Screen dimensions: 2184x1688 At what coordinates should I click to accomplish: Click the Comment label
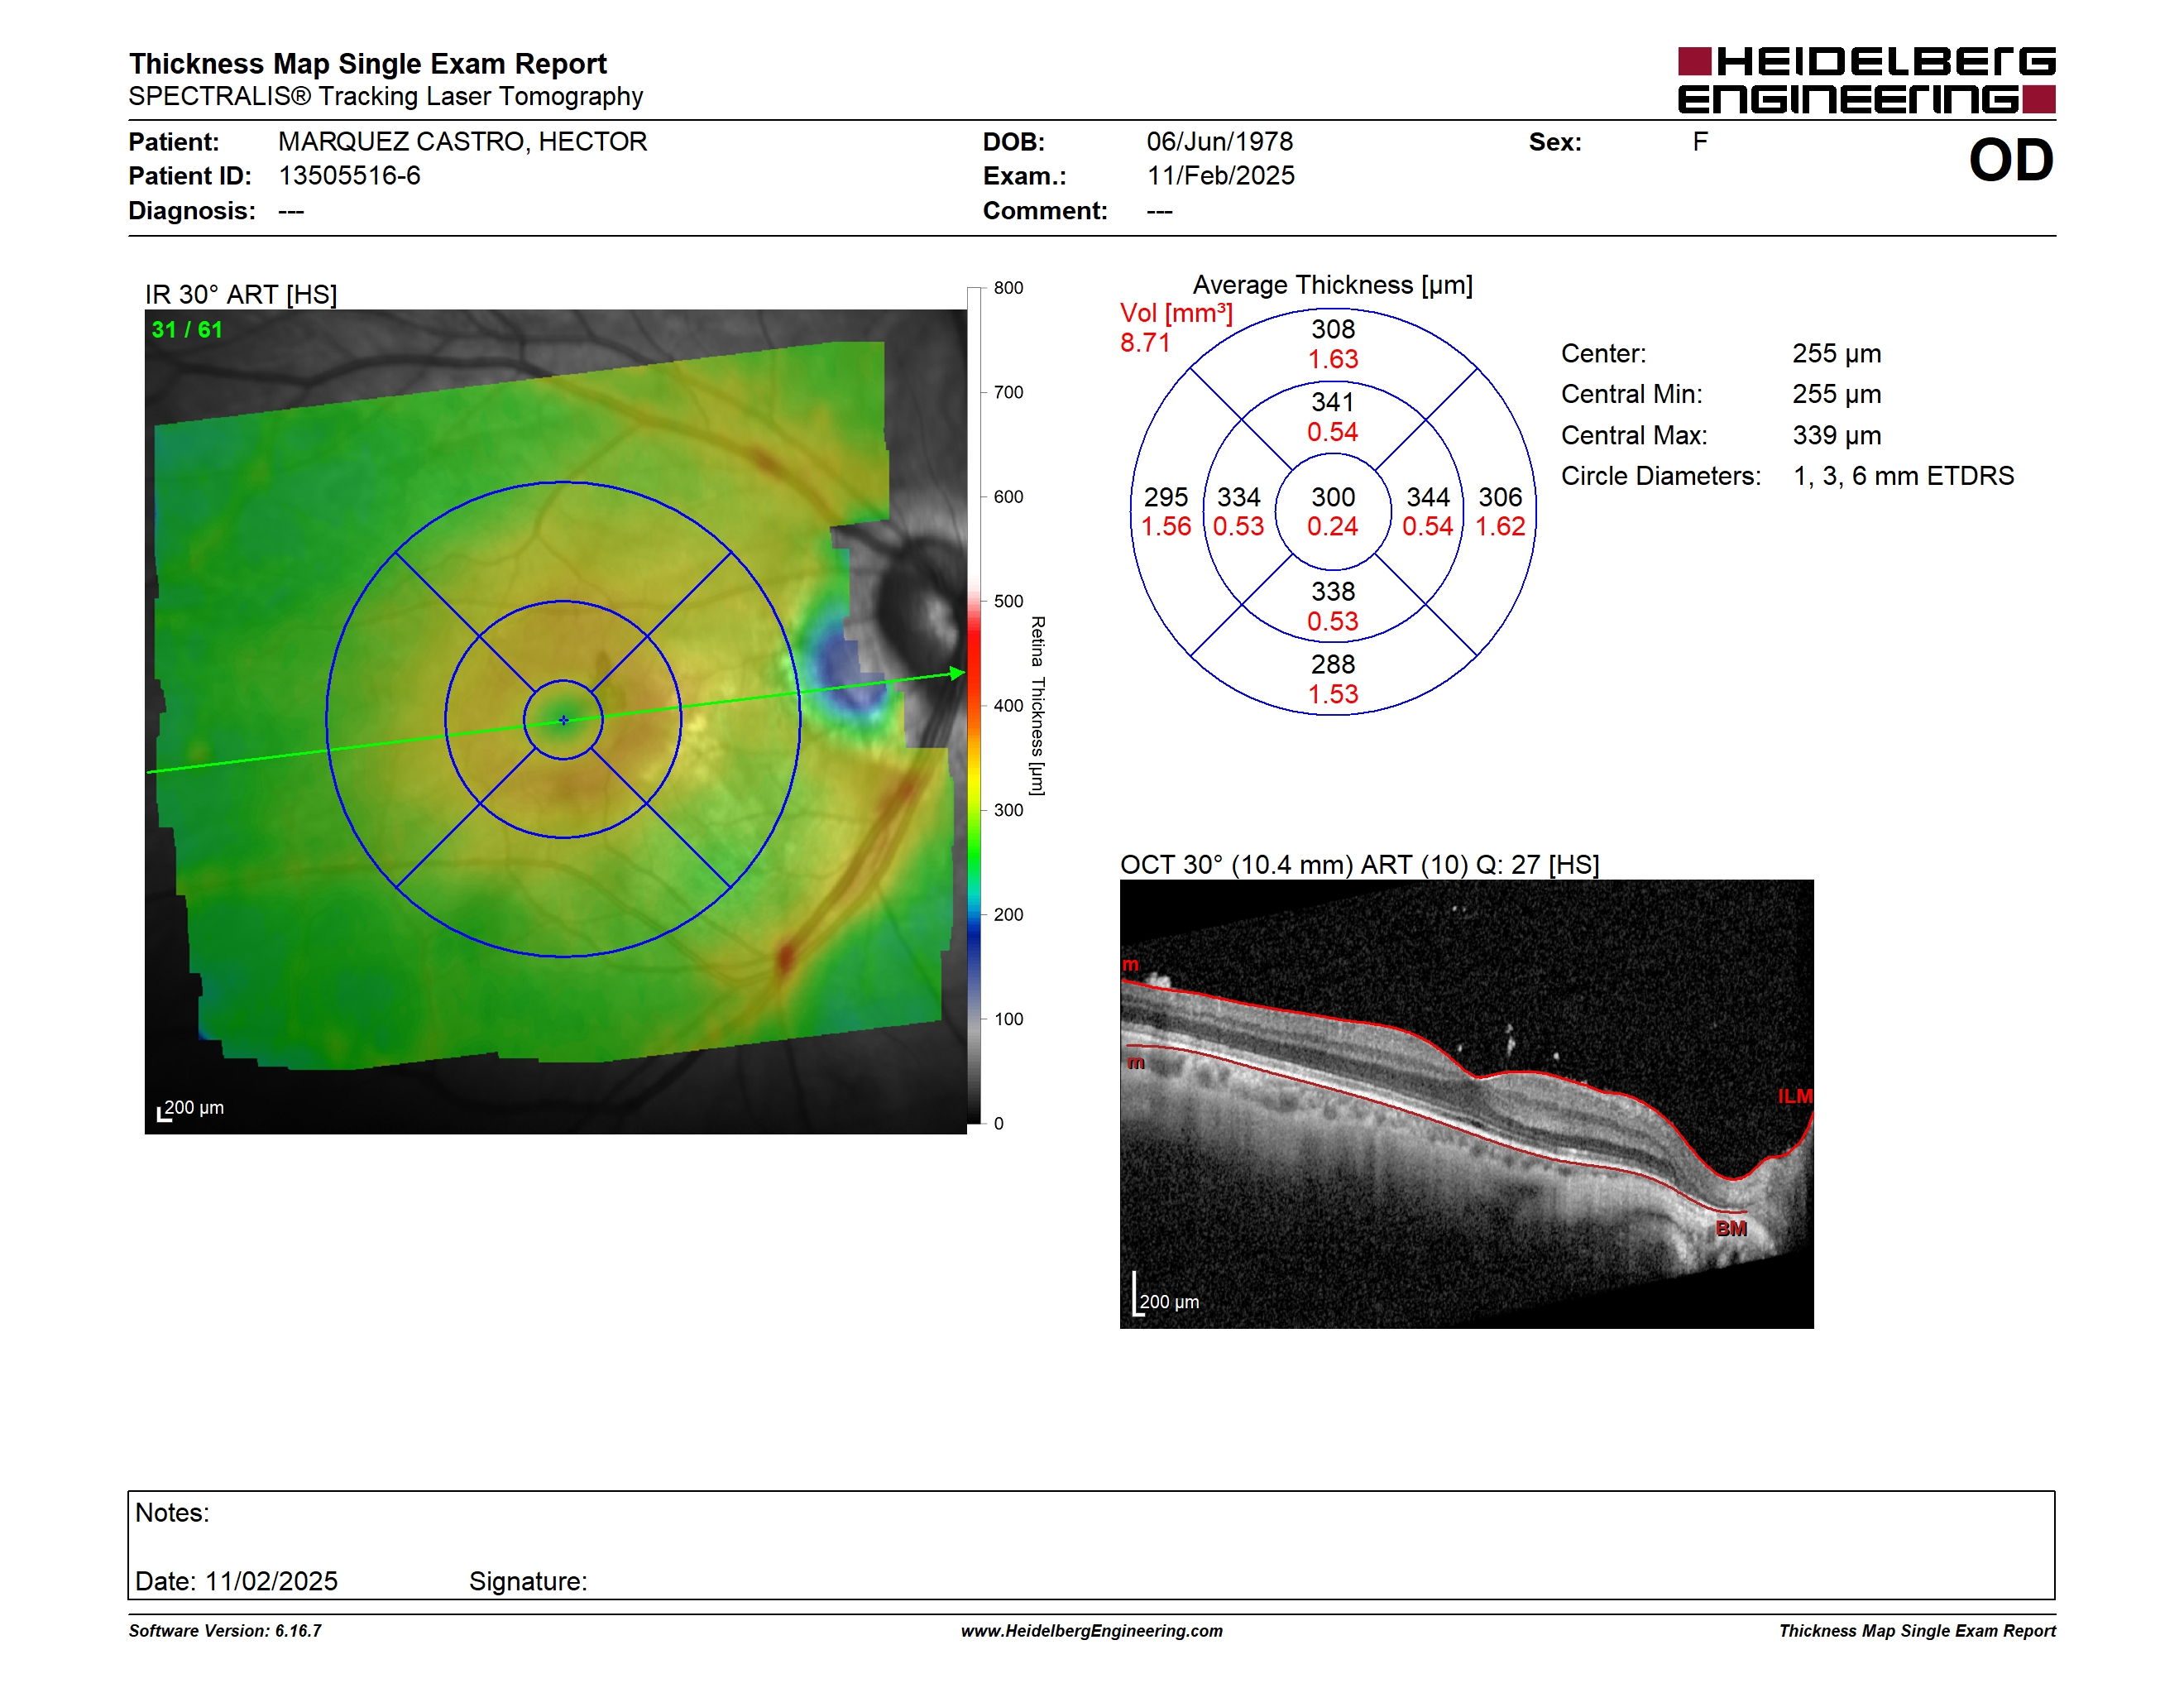click(1045, 211)
